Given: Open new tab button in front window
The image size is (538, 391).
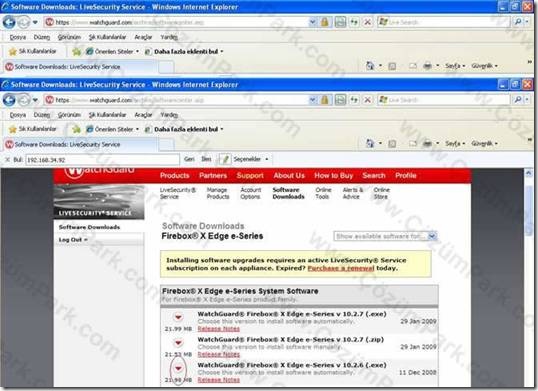Looking at the screenshot, I should point(166,145).
